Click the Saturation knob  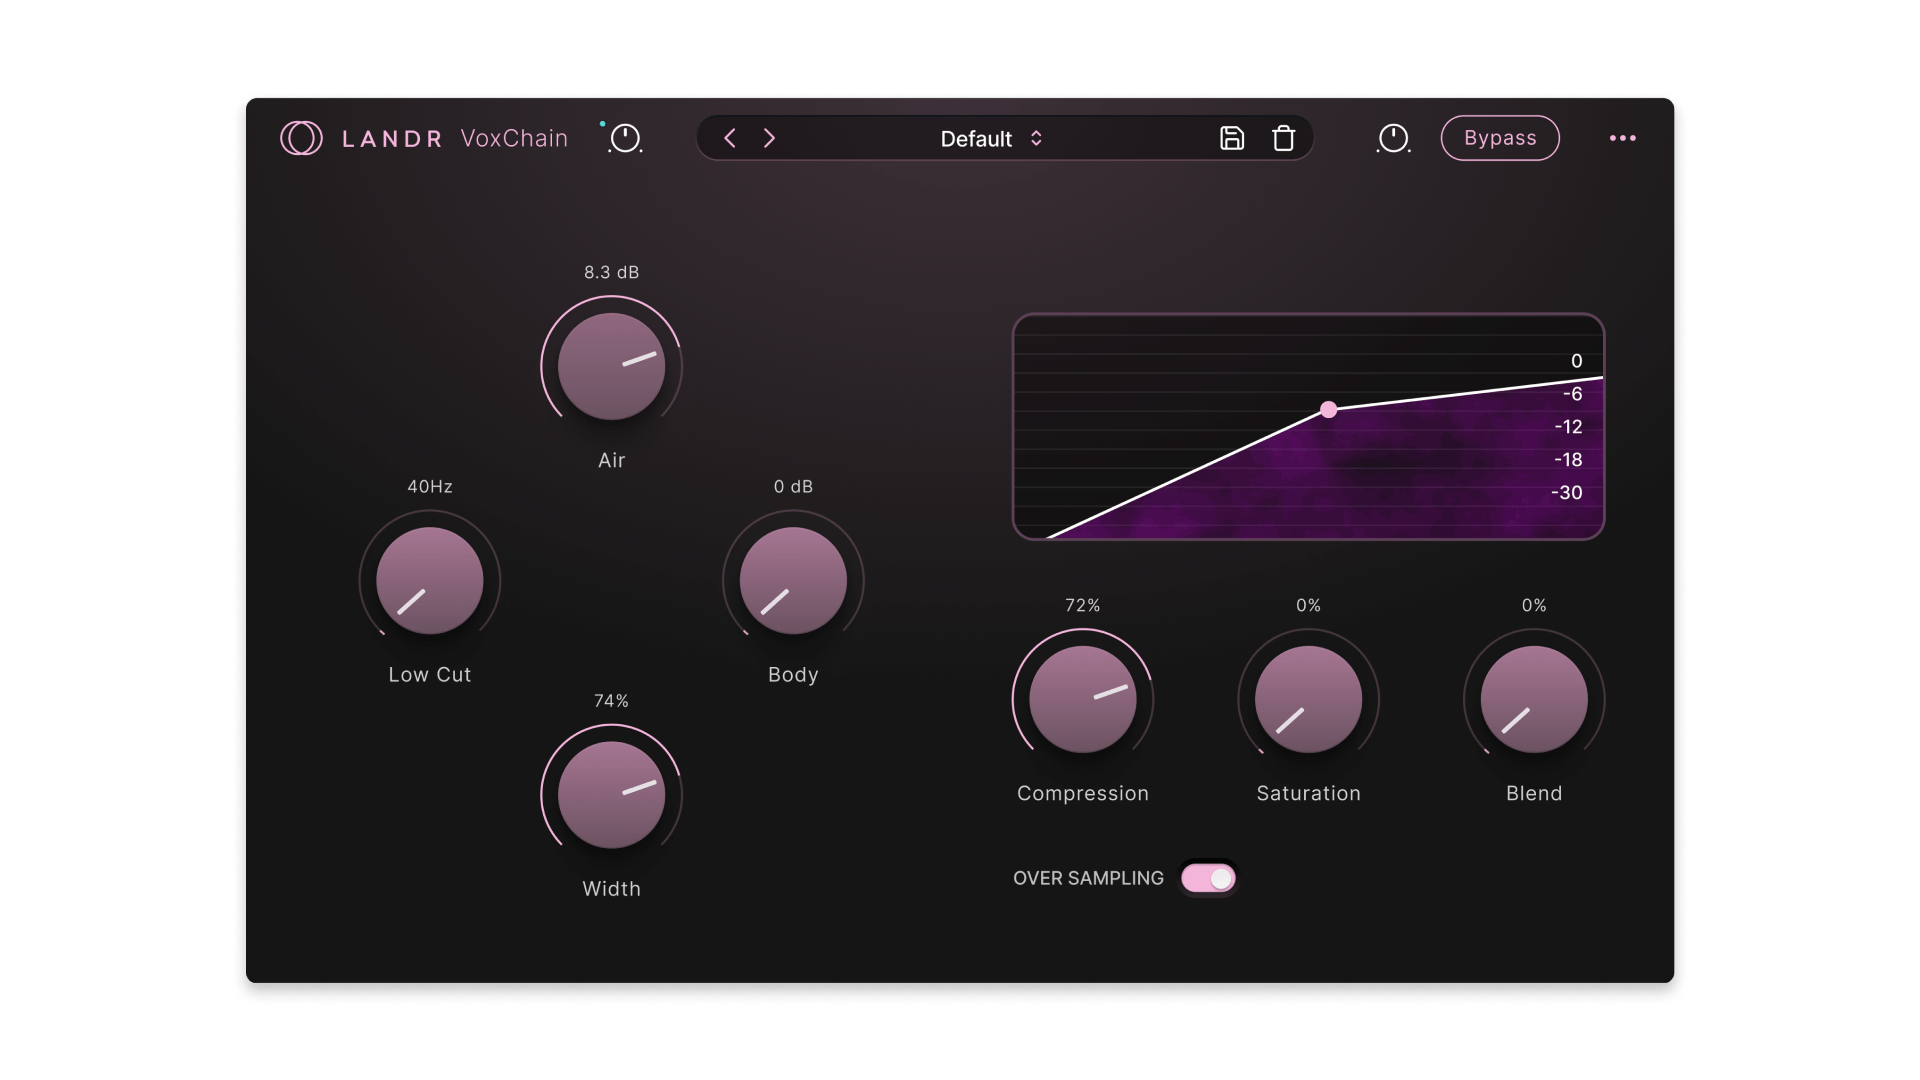pyautogui.click(x=1308, y=699)
